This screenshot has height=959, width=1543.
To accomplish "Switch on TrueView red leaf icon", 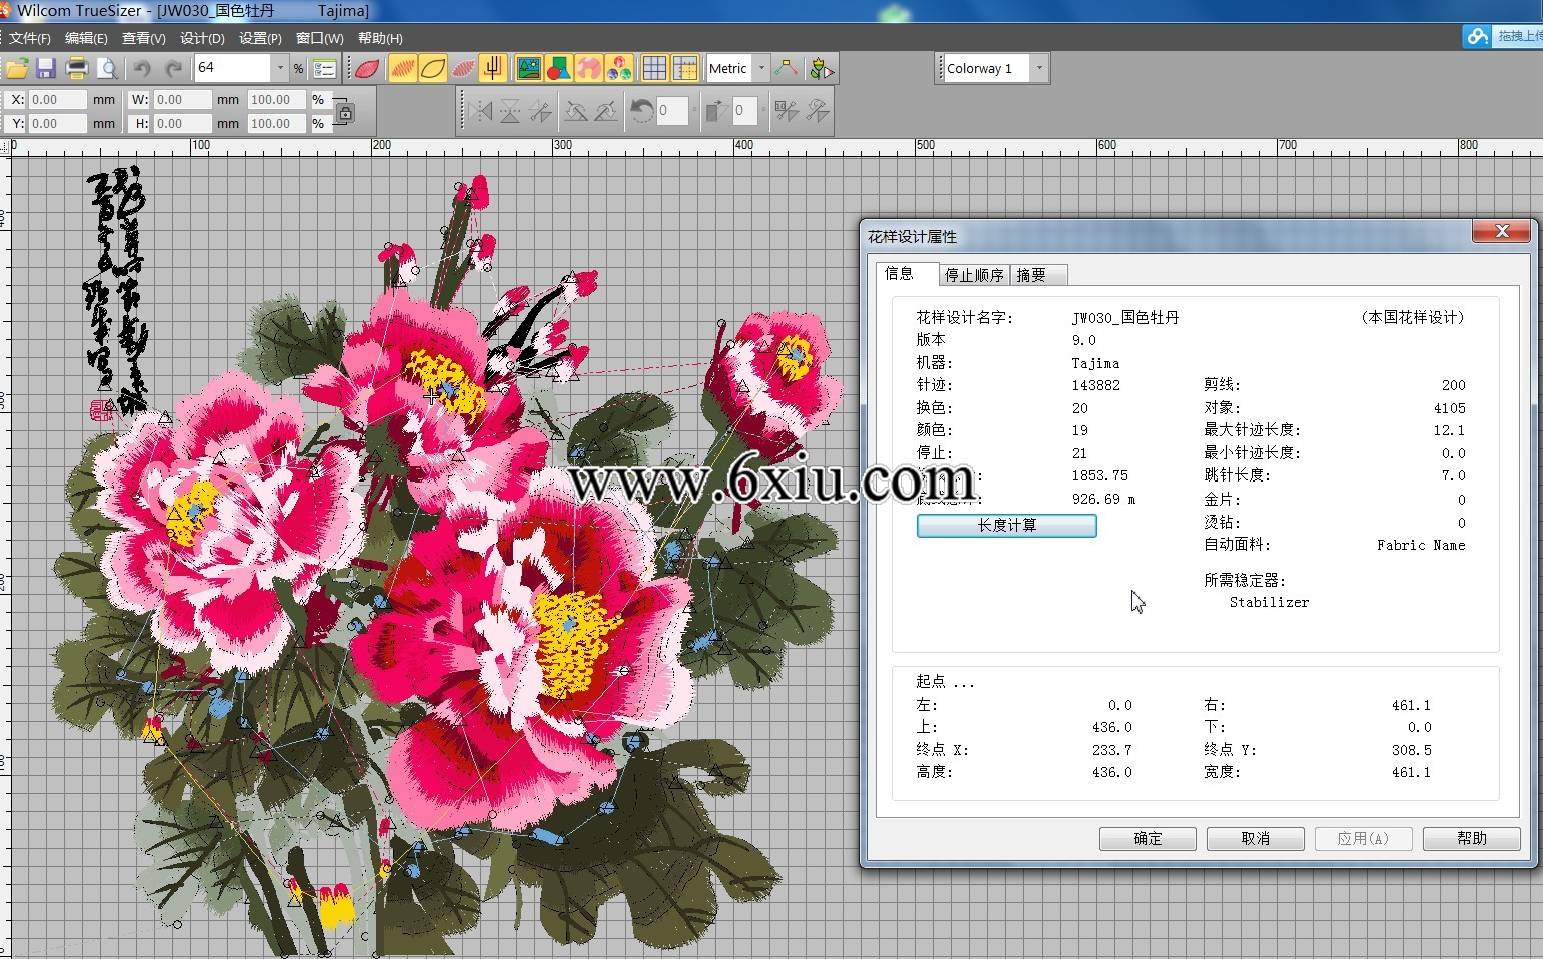I will [x=367, y=68].
